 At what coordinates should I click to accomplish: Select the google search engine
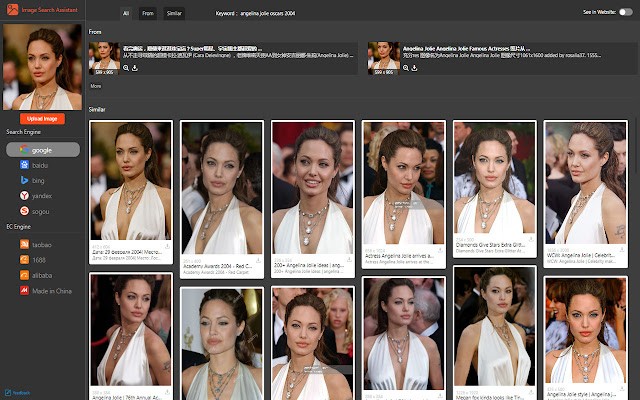(x=43, y=150)
